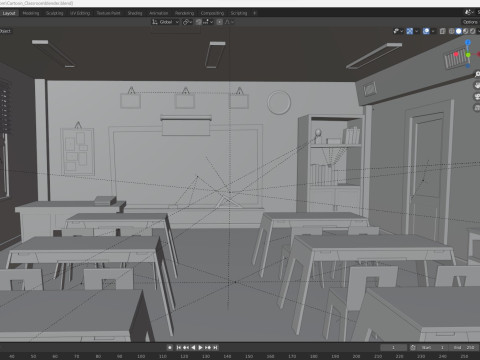This screenshot has height=360, width=480.
Task: Switch to the UV Editing workspace
Action: pyautogui.click(x=80, y=13)
